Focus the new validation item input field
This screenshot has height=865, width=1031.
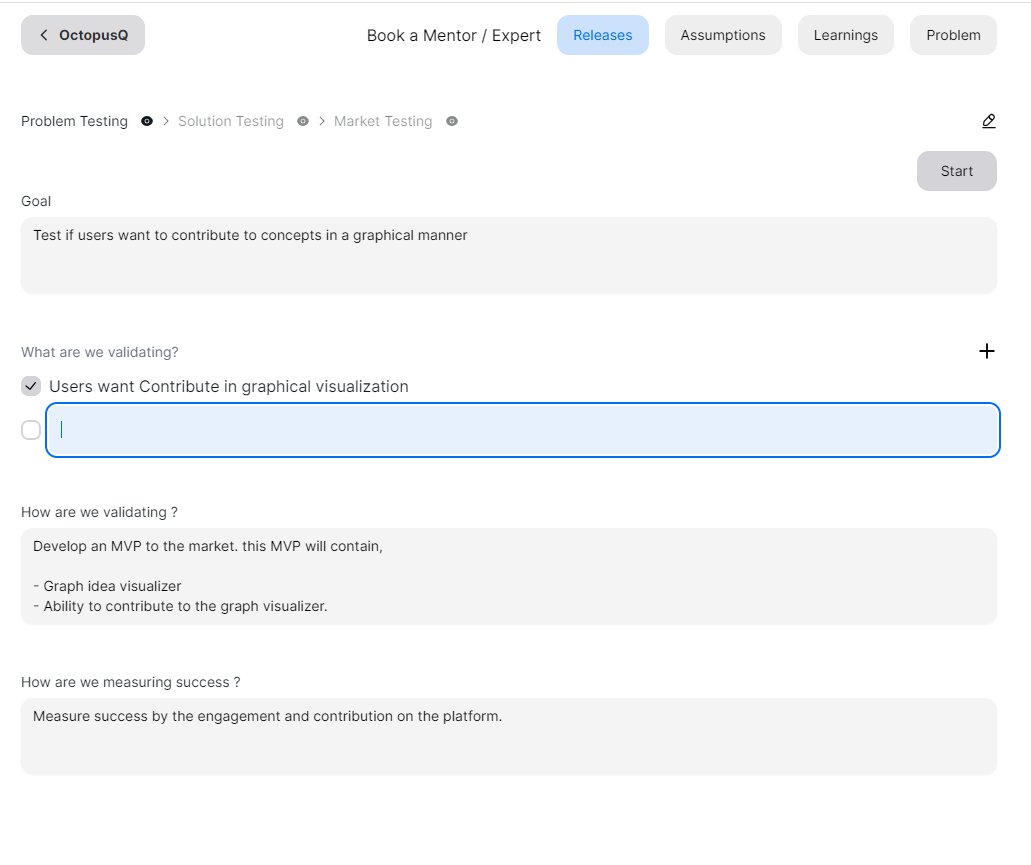click(522, 430)
